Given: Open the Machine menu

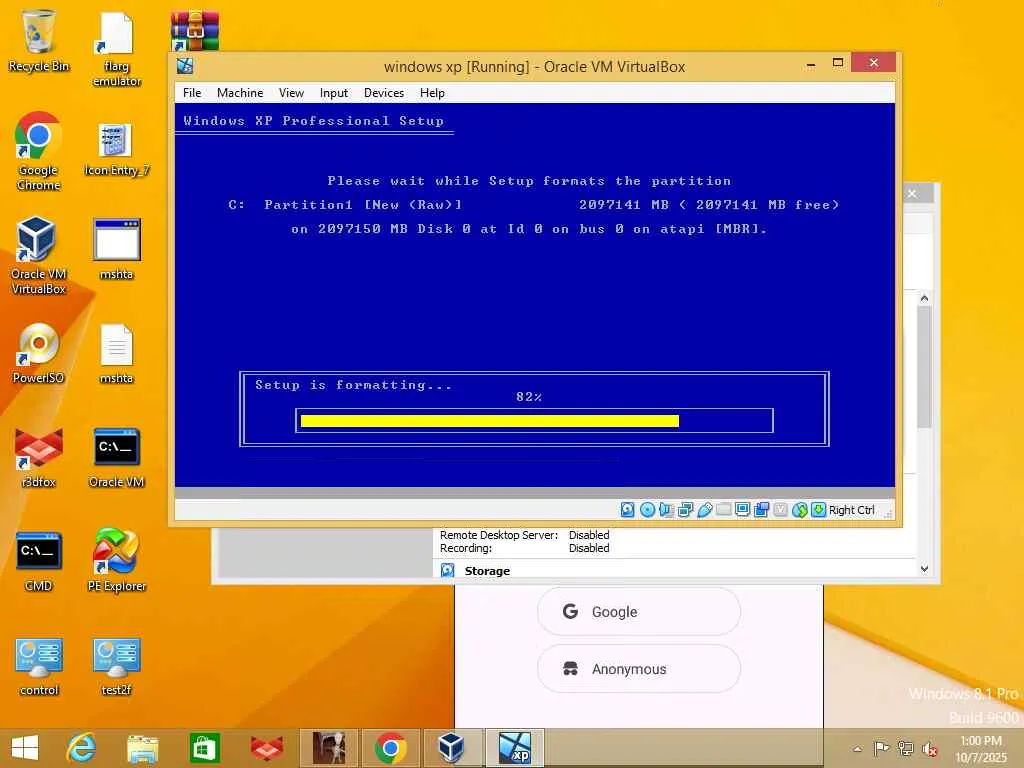Looking at the screenshot, I should point(240,93).
